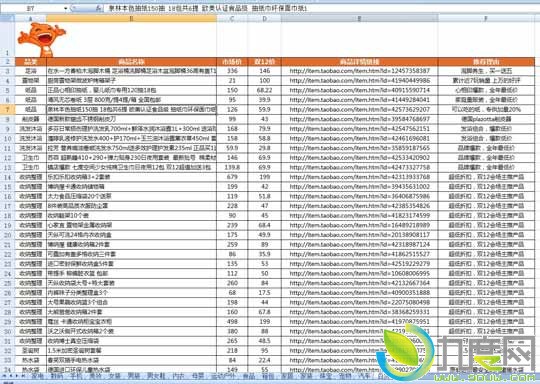Image resolution: width=540 pixels, height=384 pixels.
Task: Select double-12 price cell 17.5
Action: click(x=264, y=293)
